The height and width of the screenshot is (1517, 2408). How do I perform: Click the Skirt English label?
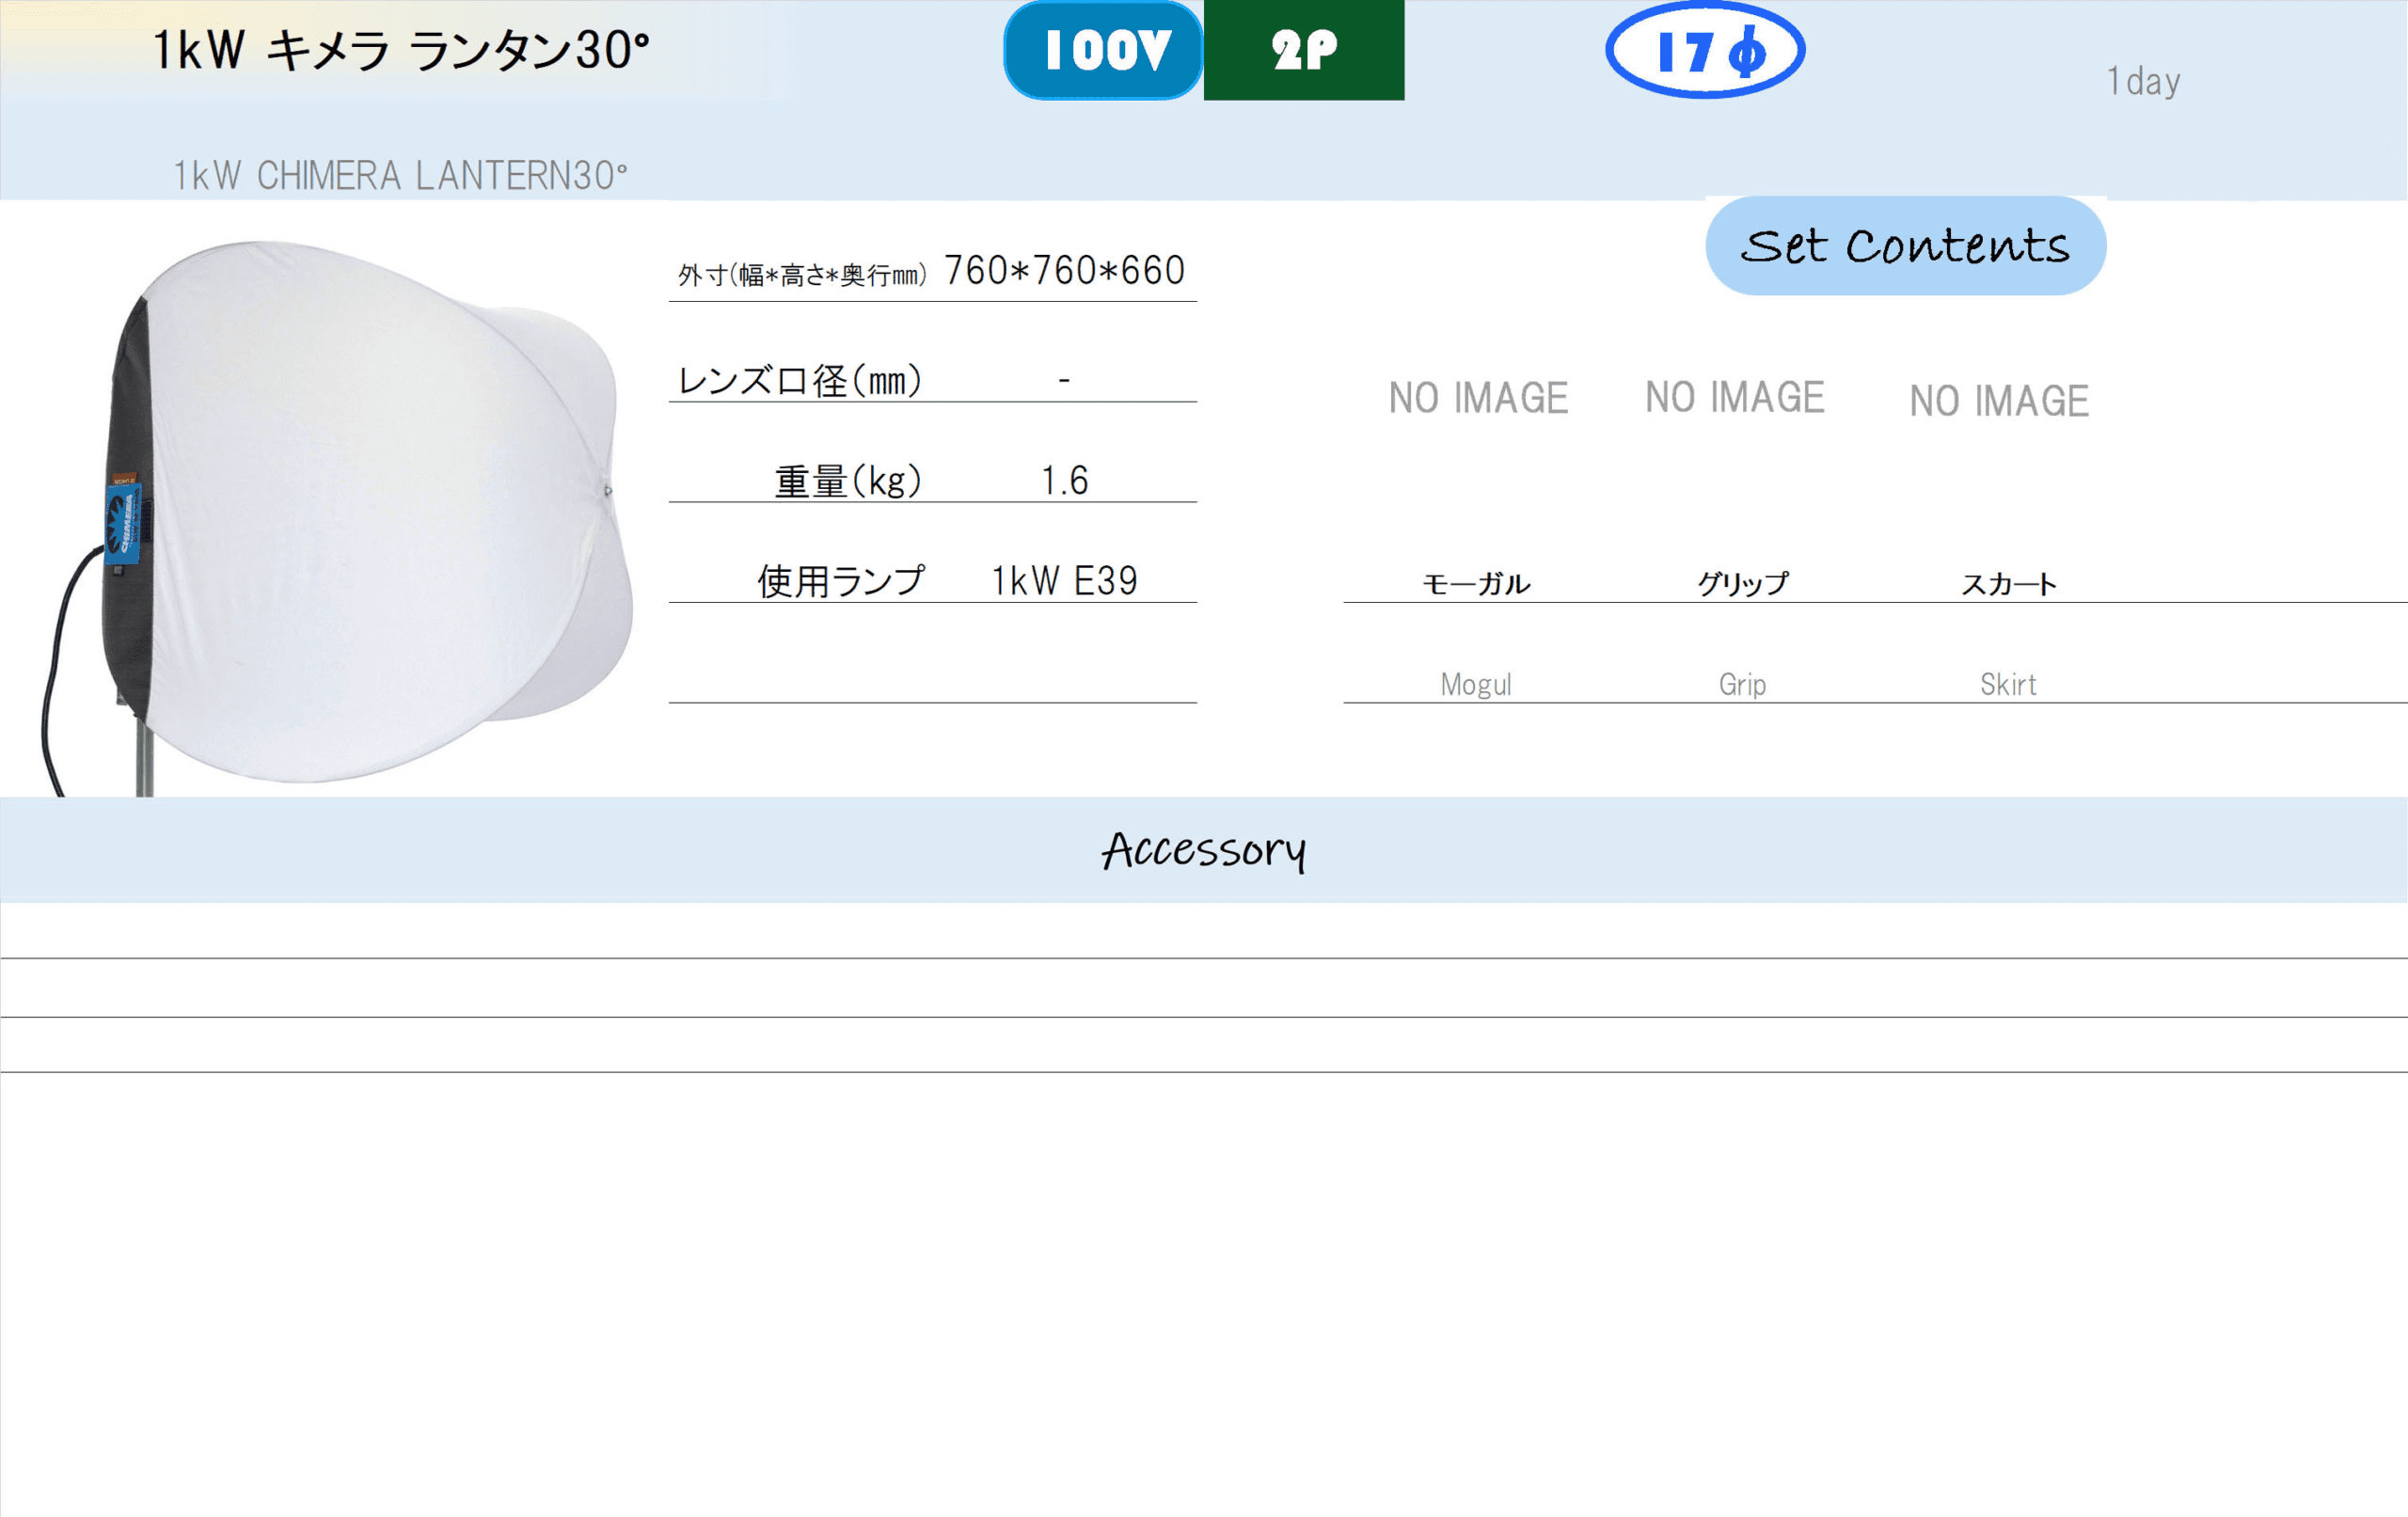click(x=2008, y=685)
